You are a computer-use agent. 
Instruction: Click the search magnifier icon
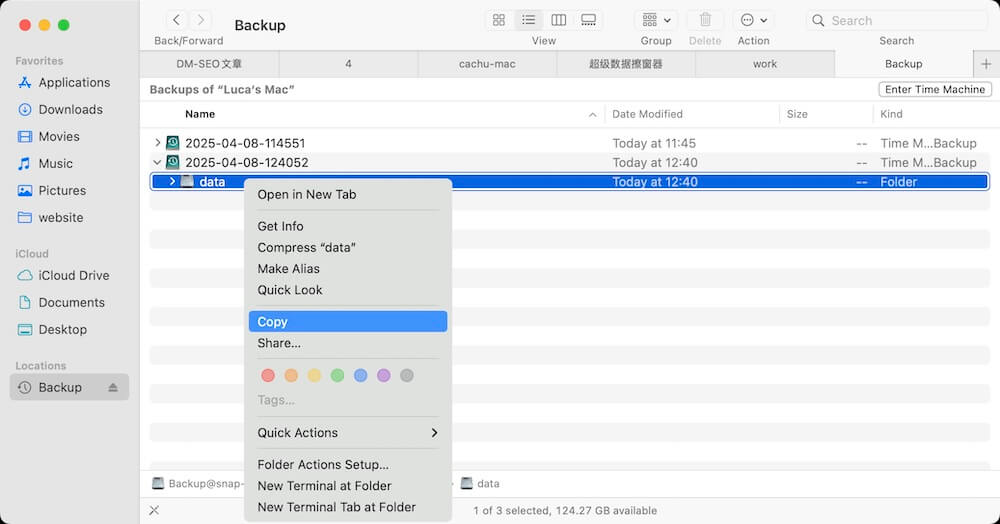[818, 20]
